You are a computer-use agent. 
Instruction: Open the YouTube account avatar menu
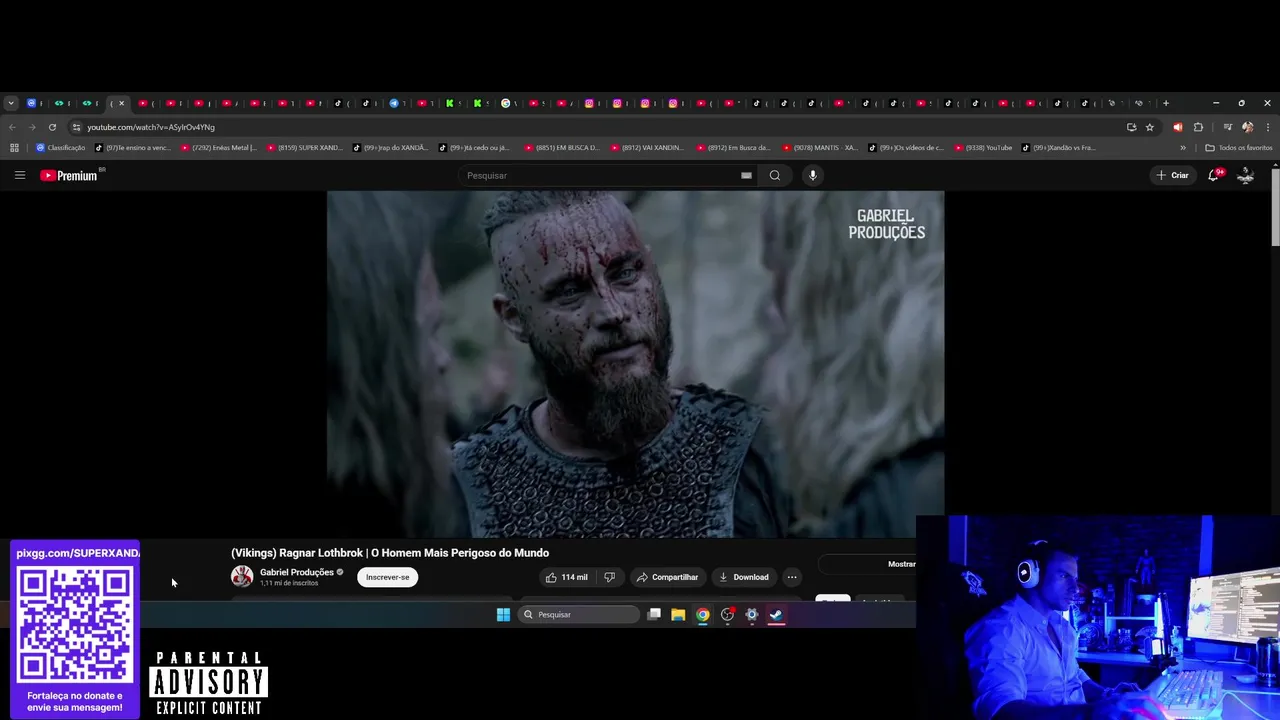[x=1246, y=175]
